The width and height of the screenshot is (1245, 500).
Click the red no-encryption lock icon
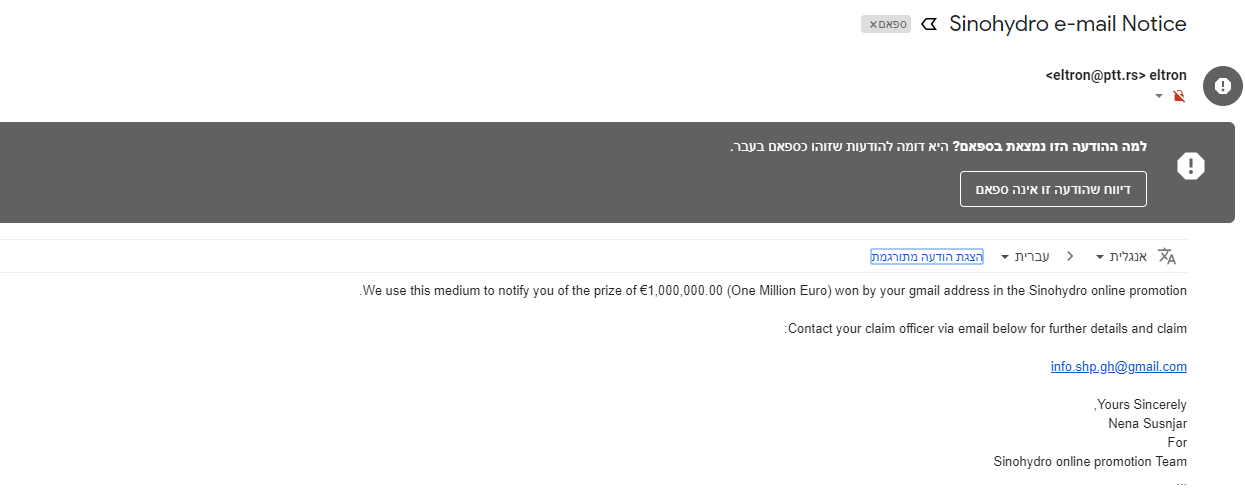tap(1179, 96)
